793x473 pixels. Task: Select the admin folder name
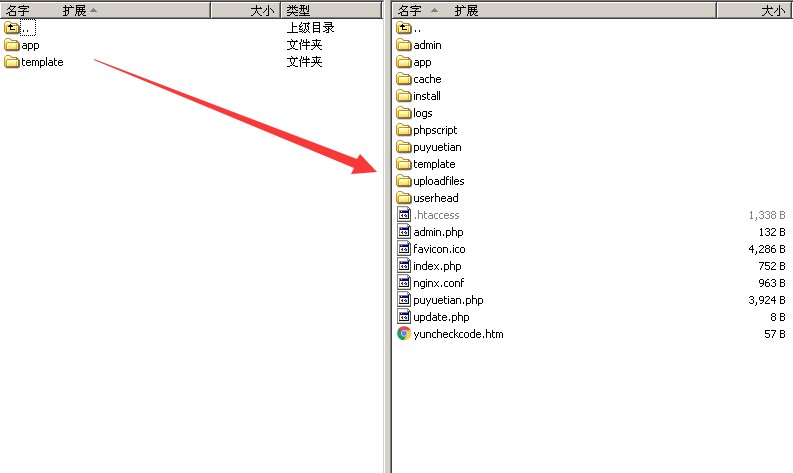point(427,45)
